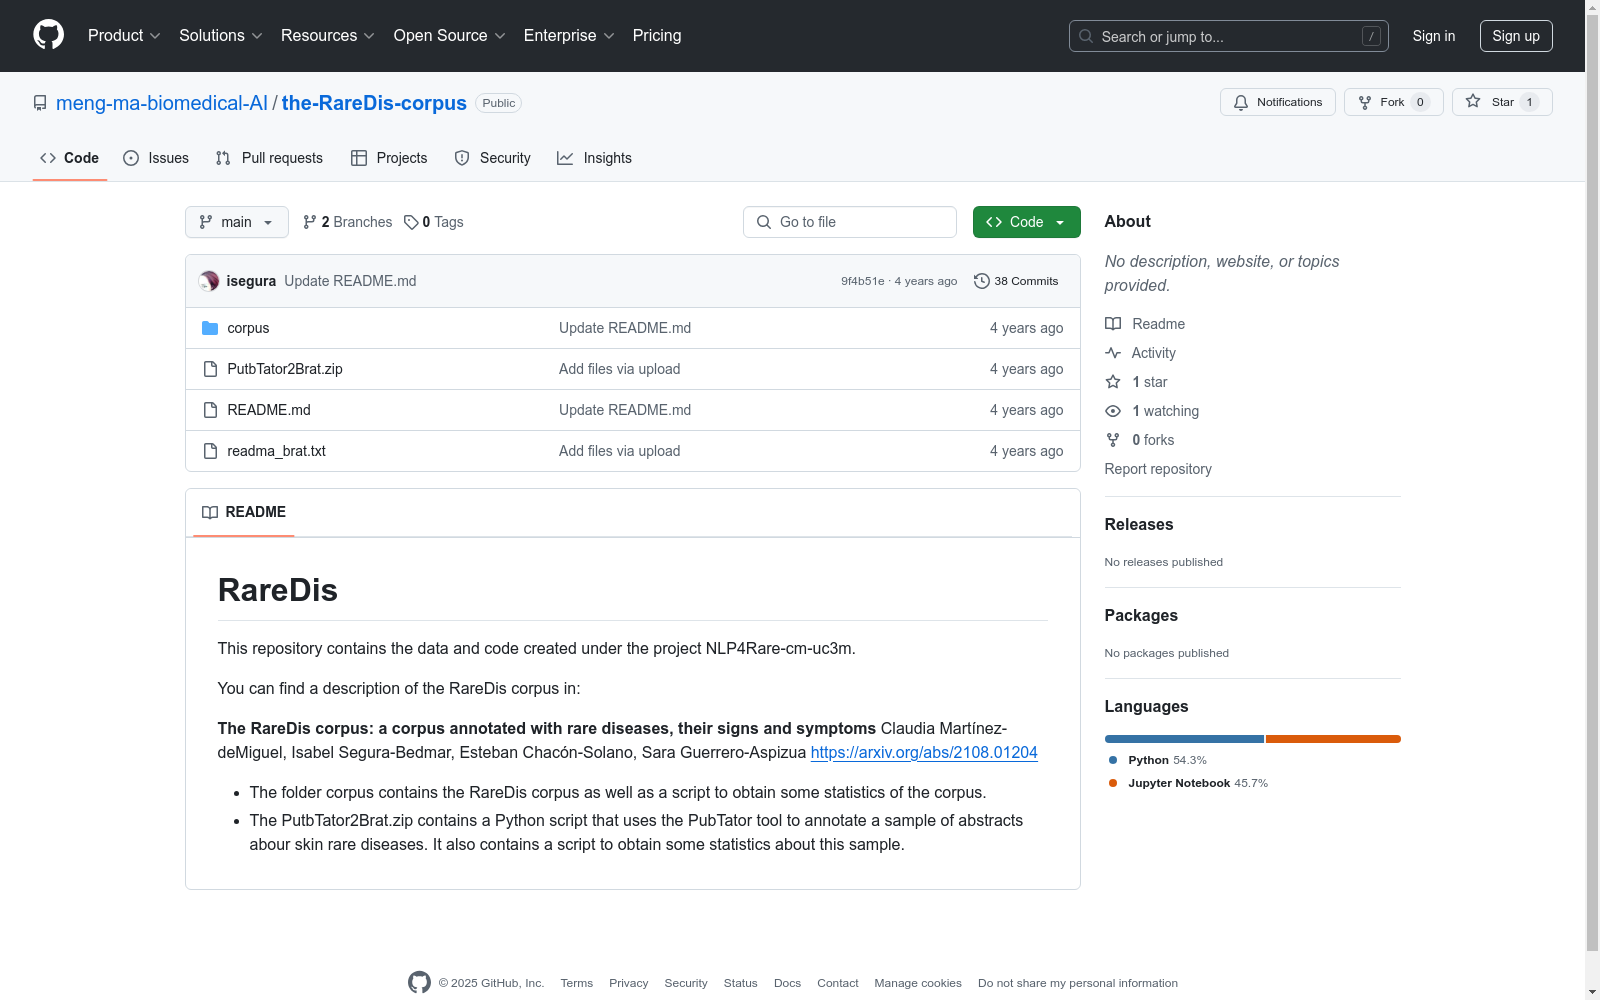The height and width of the screenshot is (1000, 1600).
Task: Open PutbTator2Brat.zip file
Action: (x=285, y=369)
